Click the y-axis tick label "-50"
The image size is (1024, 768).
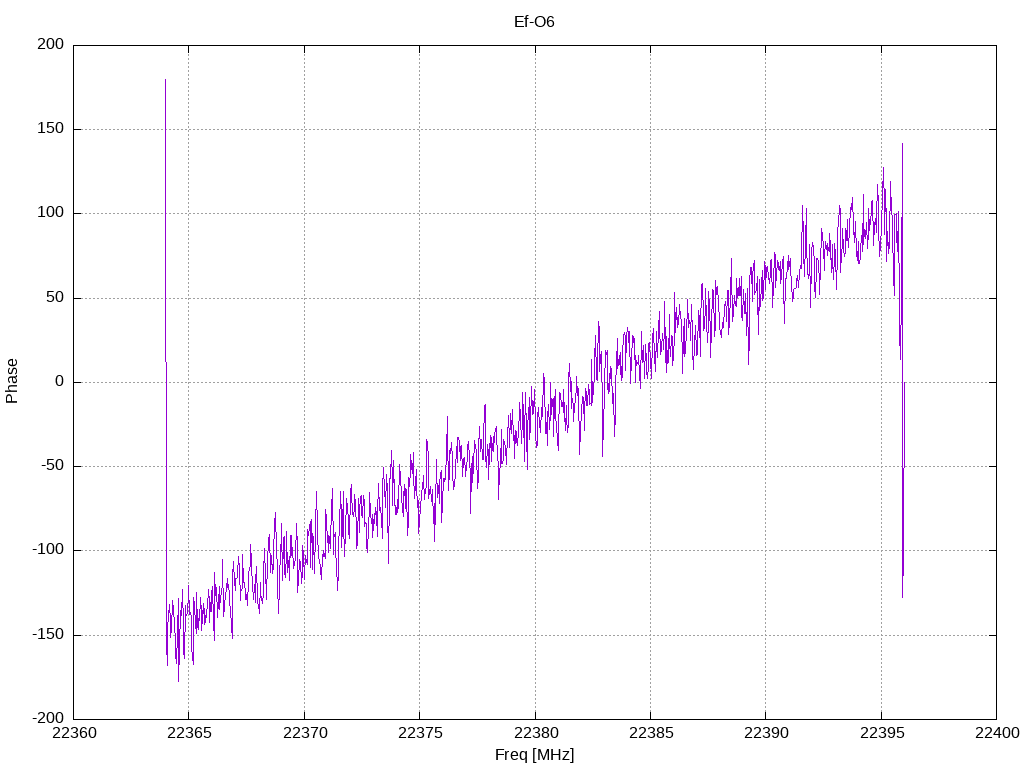[x=53, y=466]
